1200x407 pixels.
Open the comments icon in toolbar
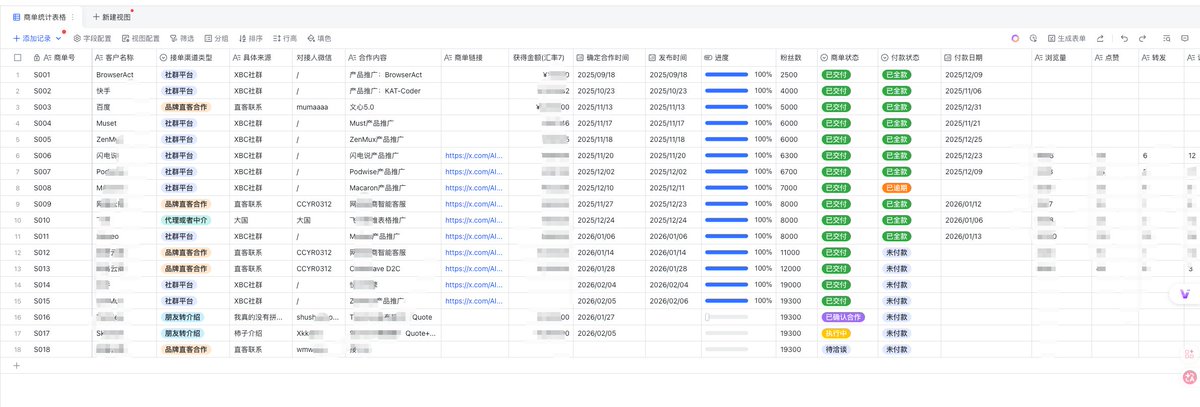pyautogui.click(x=1184, y=37)
